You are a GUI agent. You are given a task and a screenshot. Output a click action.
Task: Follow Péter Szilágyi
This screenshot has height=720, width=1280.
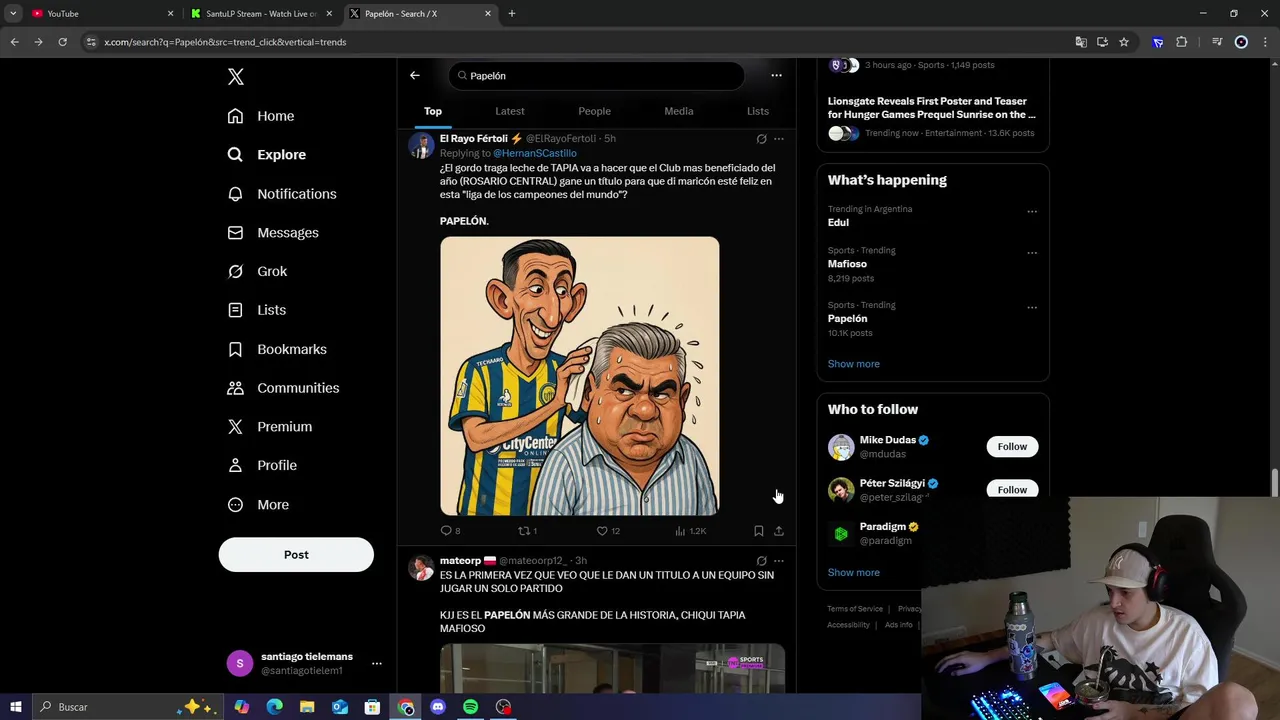[x=1012, y=489]
